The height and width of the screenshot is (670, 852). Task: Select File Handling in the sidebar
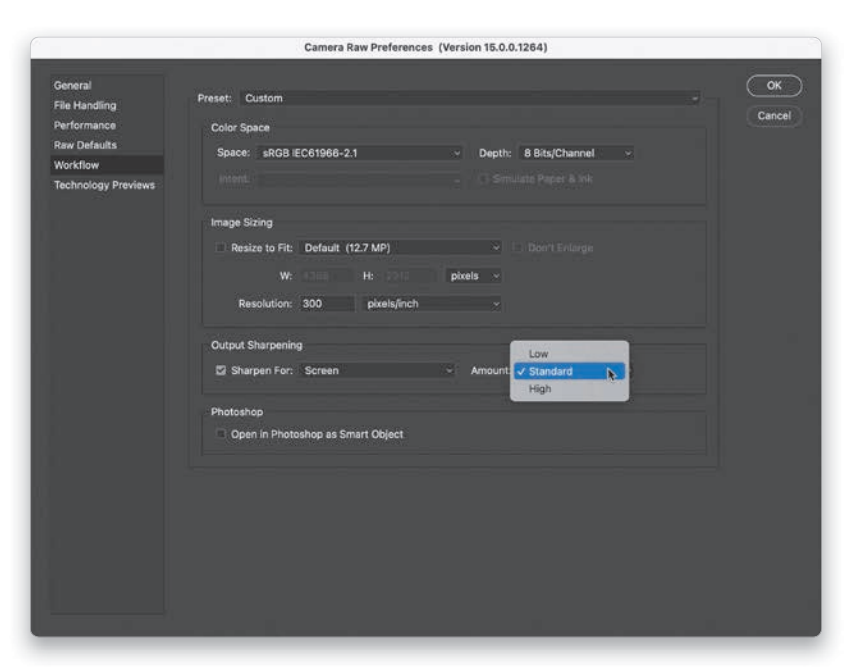pyautogui.click(x=85, y=106)
